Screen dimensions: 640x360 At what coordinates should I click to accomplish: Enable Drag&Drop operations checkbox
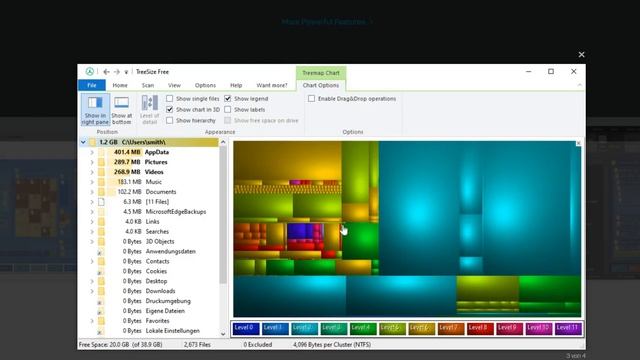[311, 98]
